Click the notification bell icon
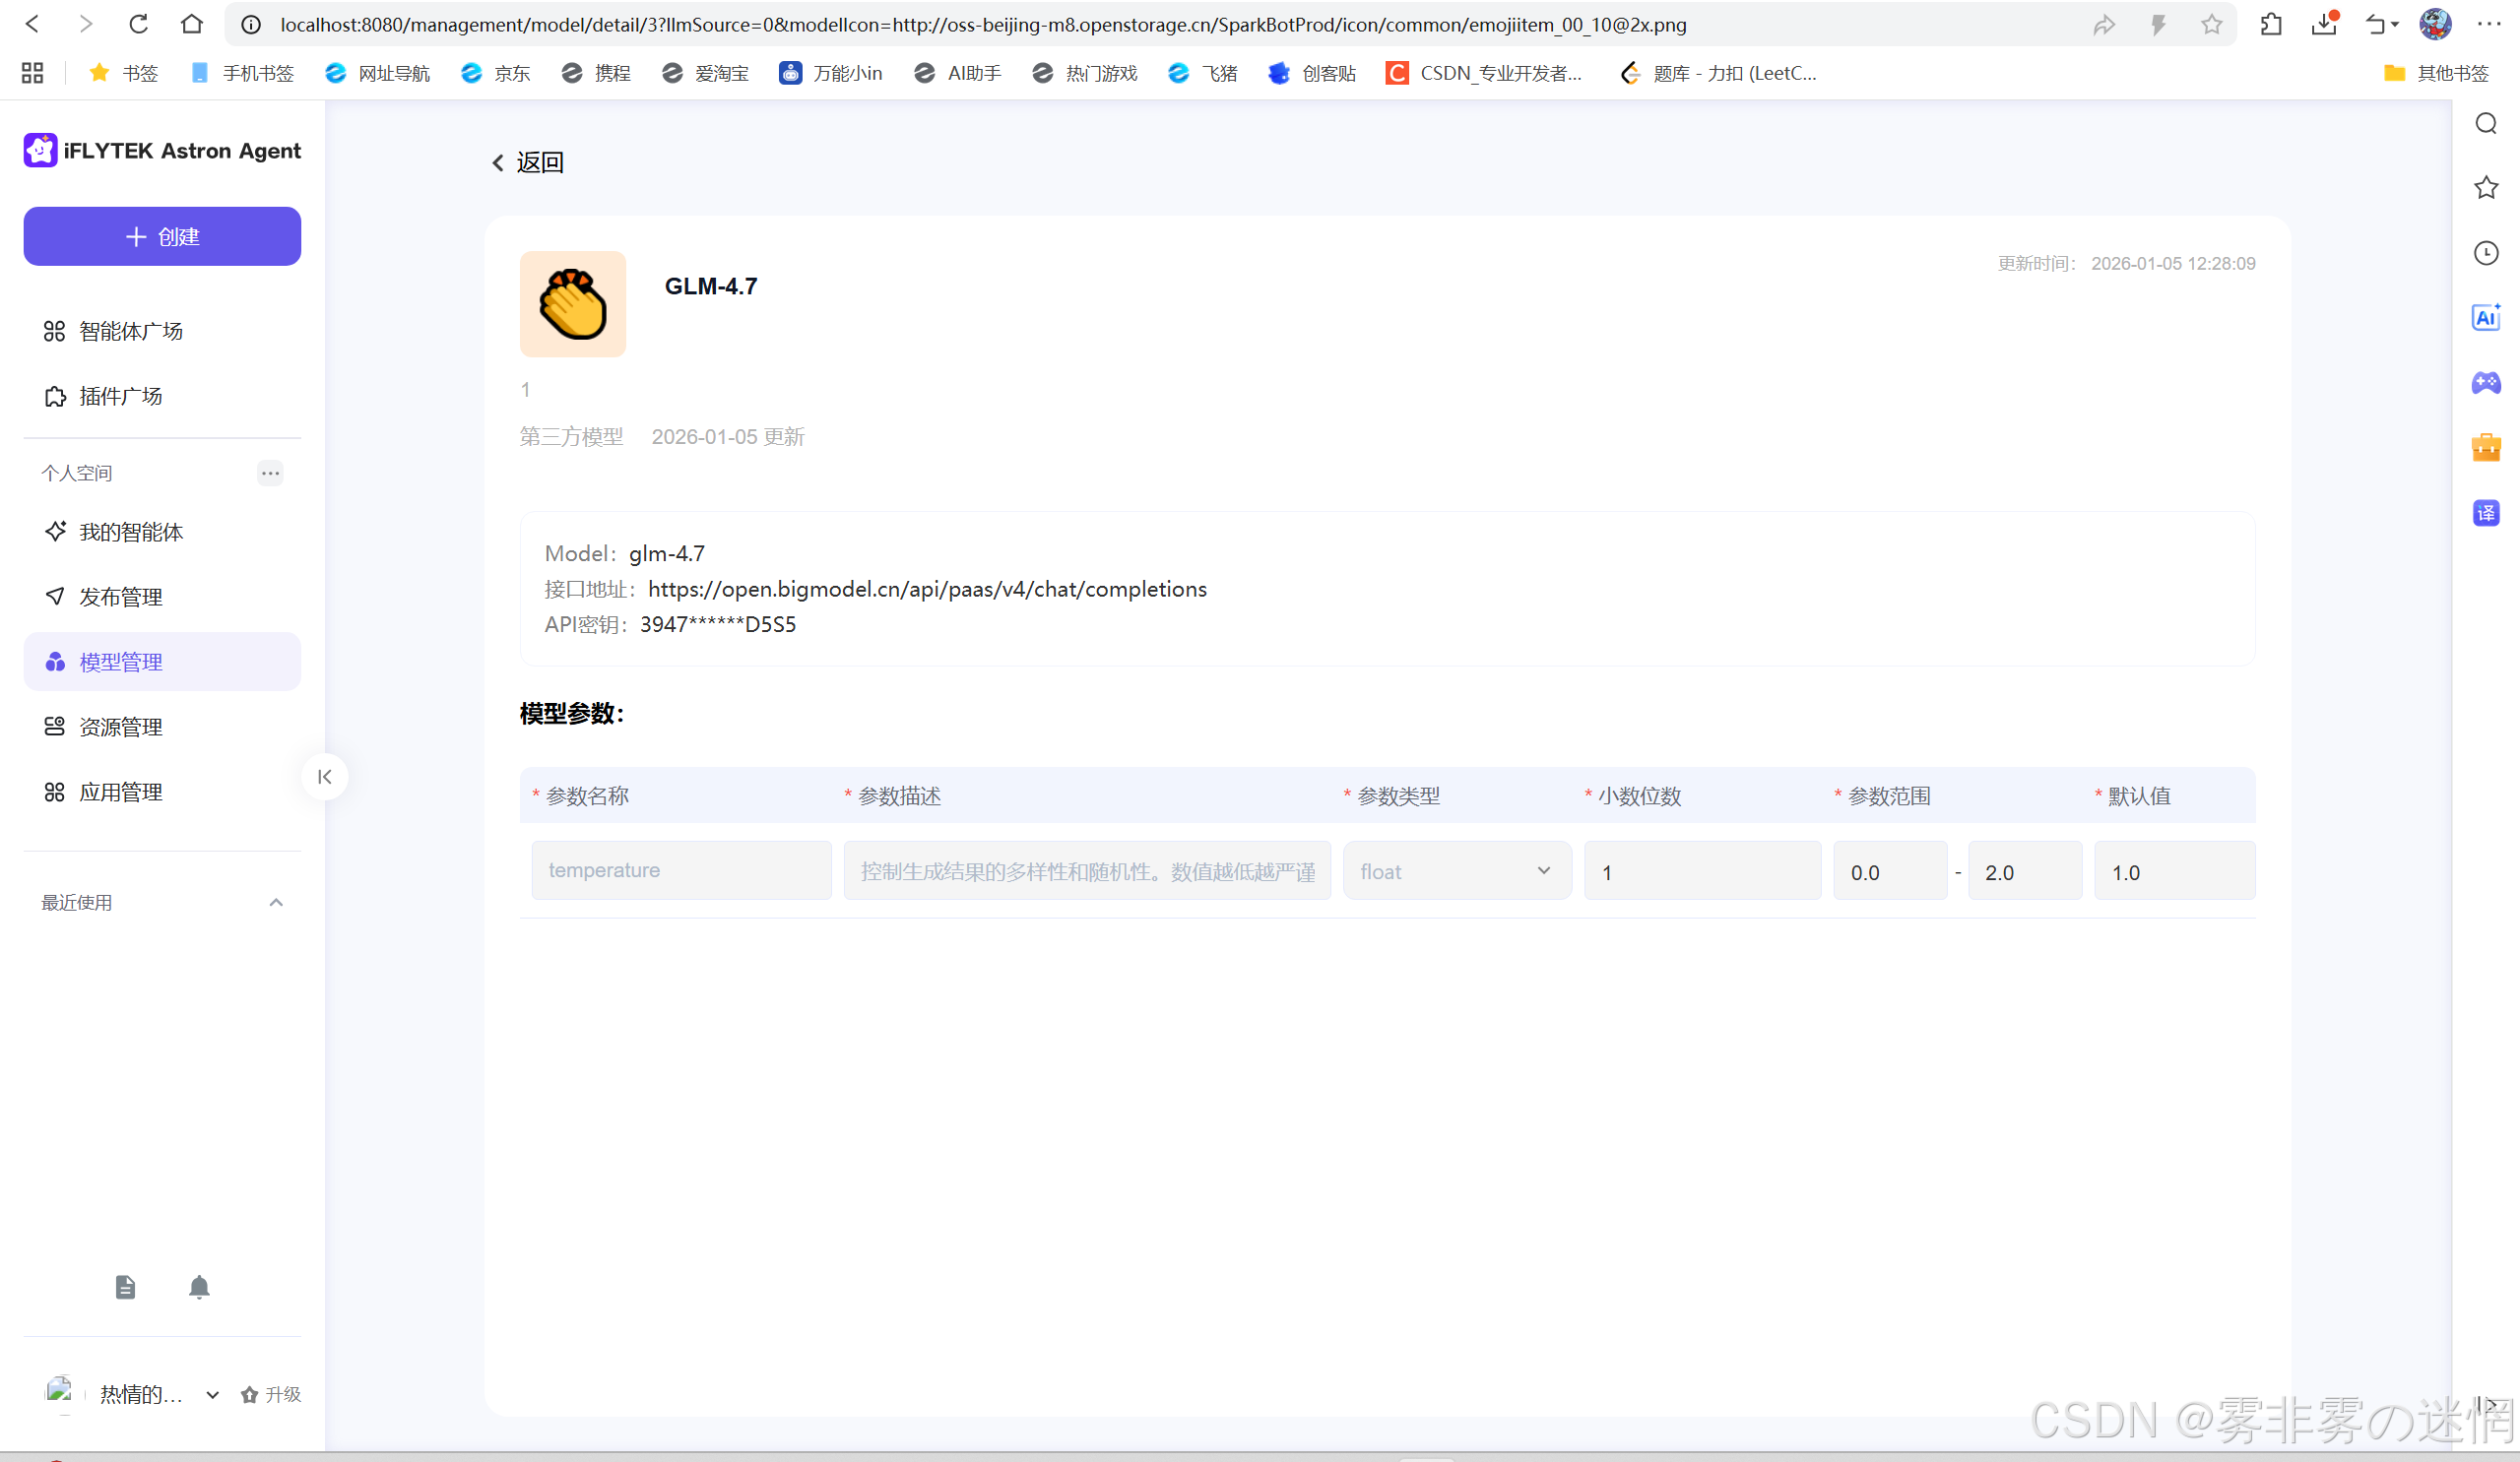 (199, 1287)
